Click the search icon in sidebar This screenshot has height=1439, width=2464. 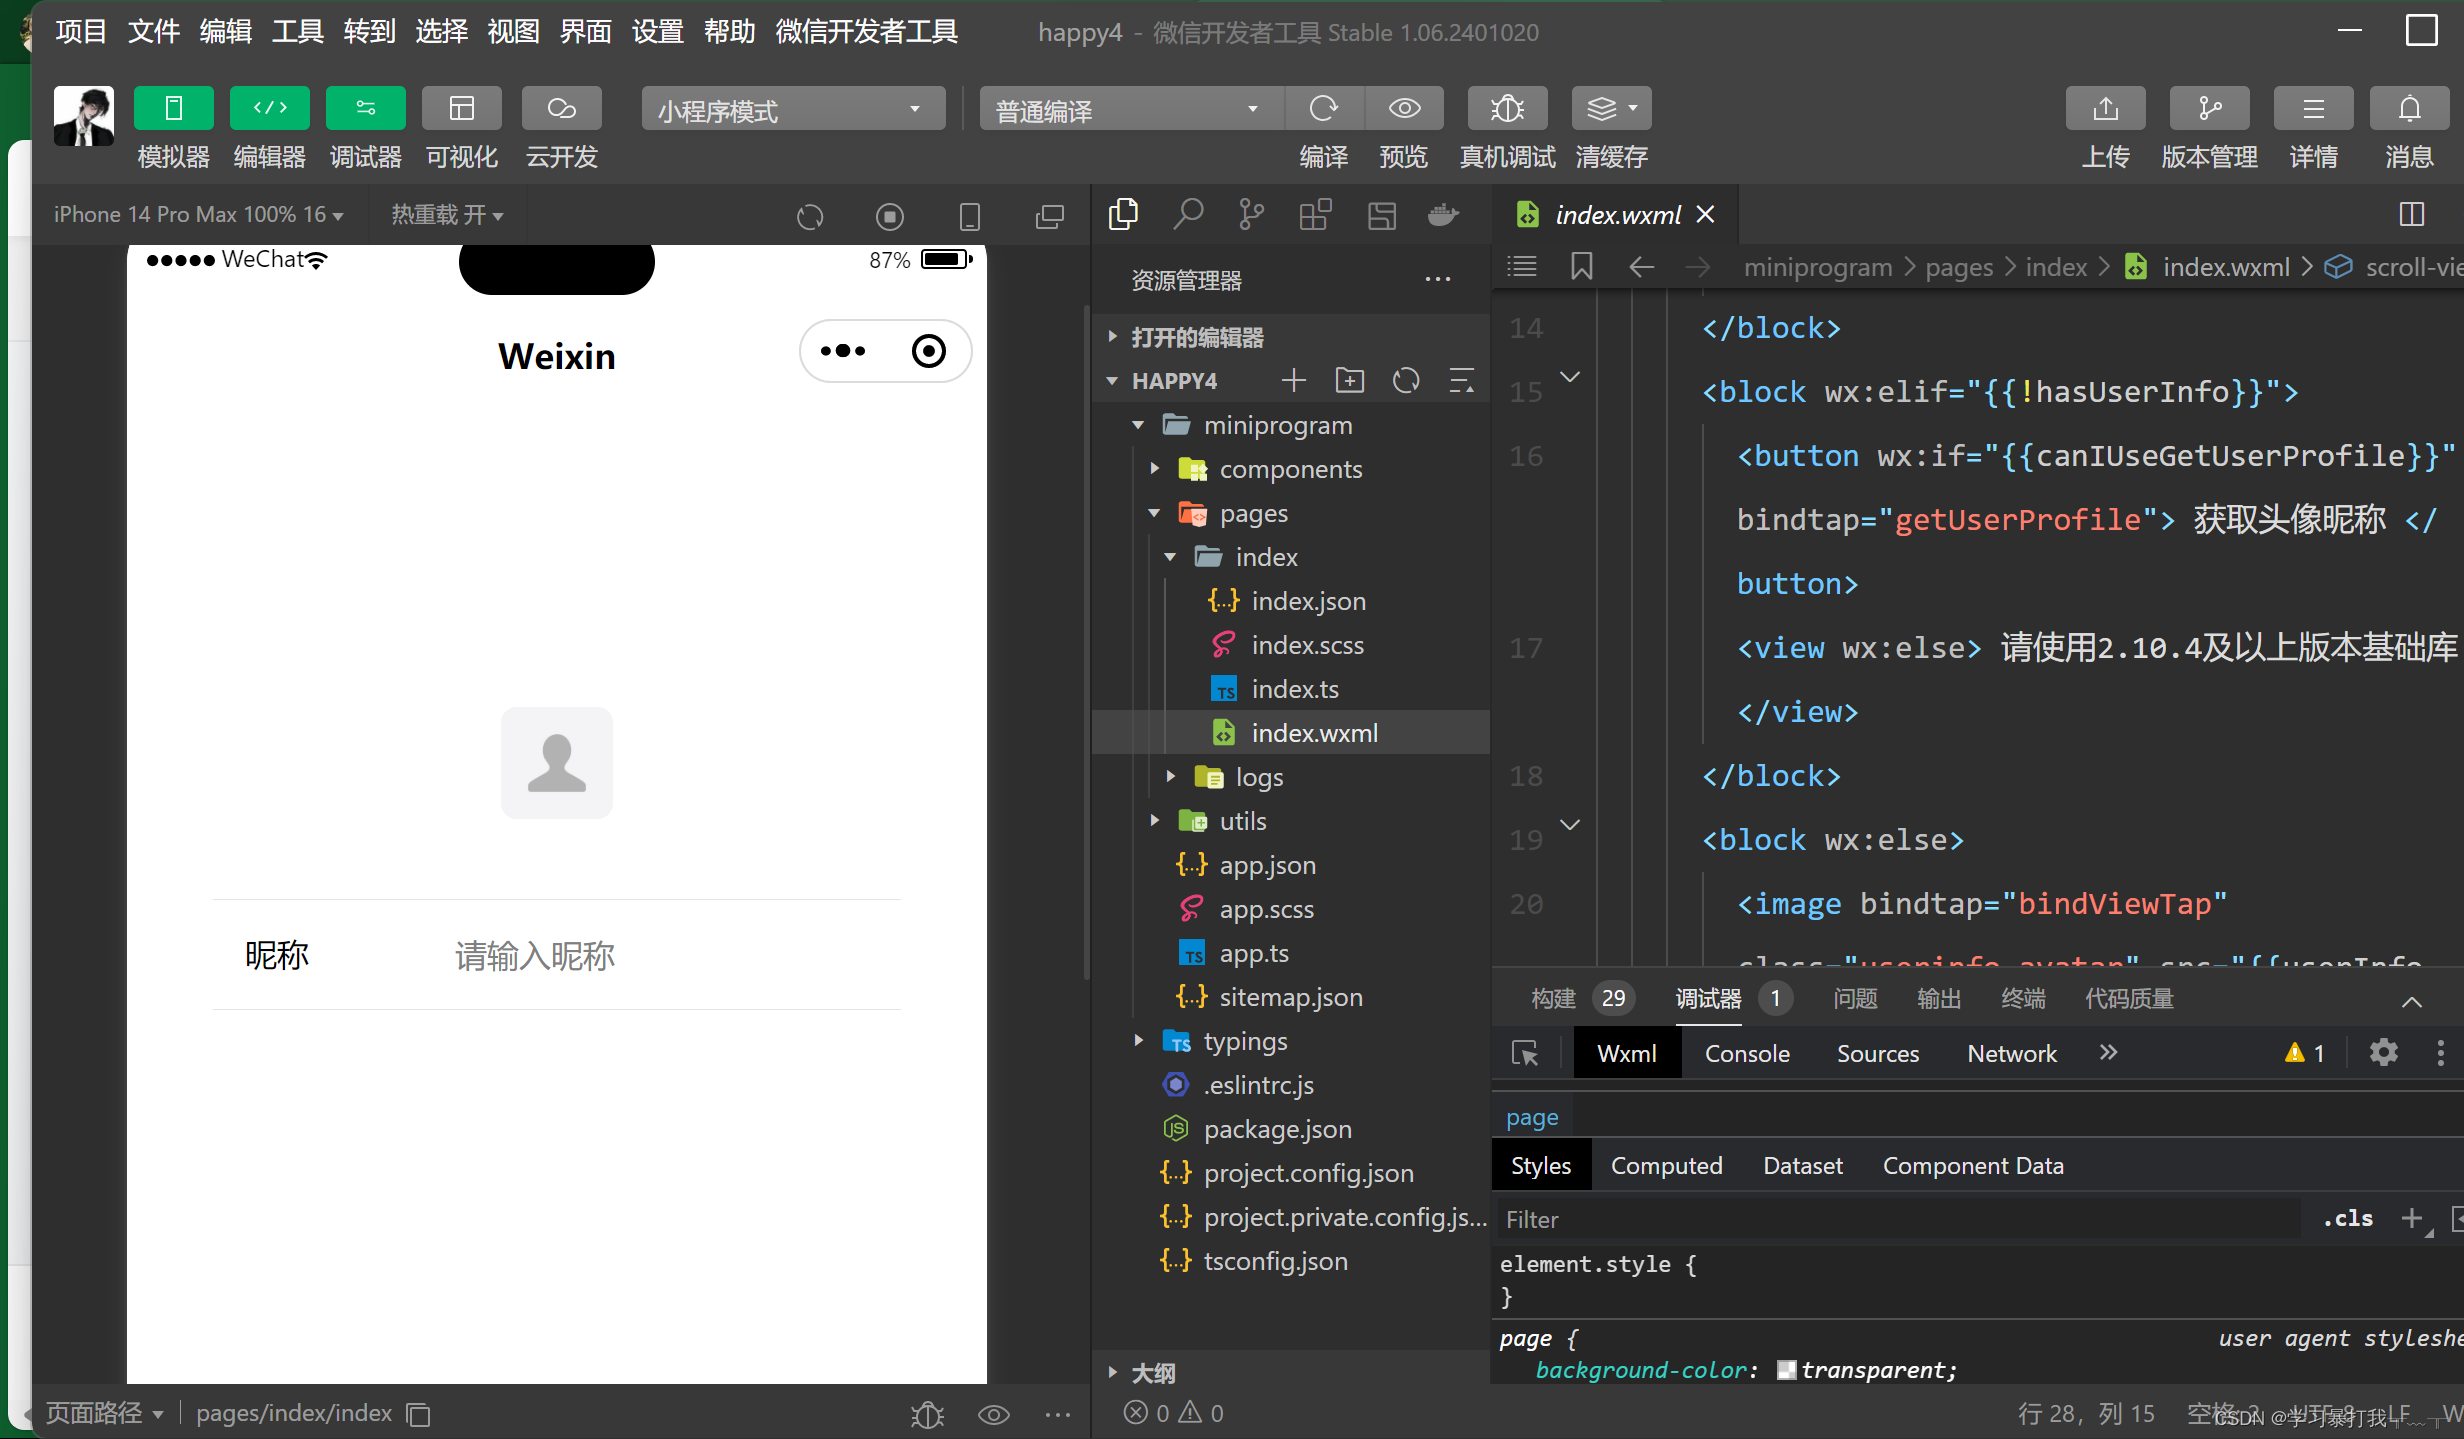pyautogui.click(x=1187, y=214)
